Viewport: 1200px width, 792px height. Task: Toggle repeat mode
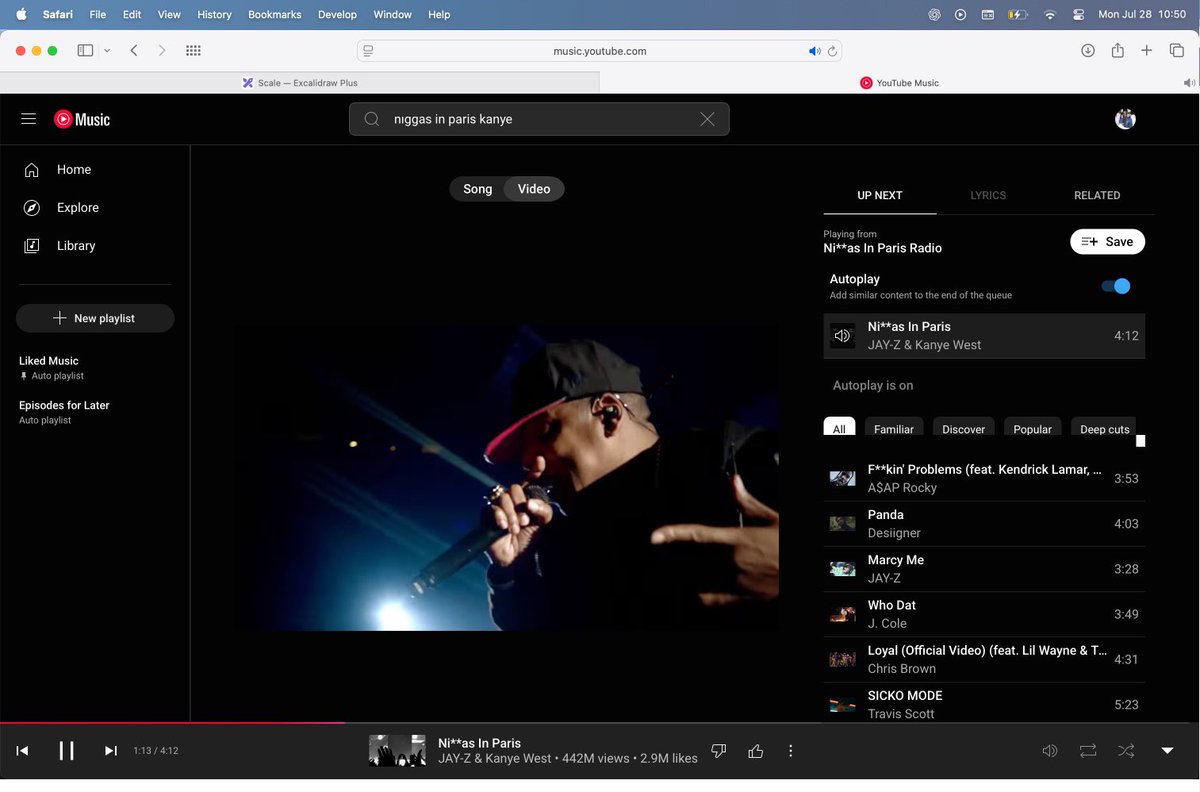(1087, 751)
